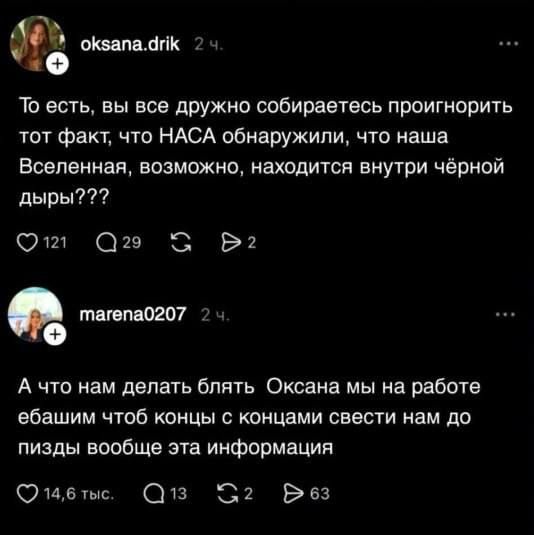View the 14,6 тыс. likes count
Screen dimensions: 534x535
point(79,494)
